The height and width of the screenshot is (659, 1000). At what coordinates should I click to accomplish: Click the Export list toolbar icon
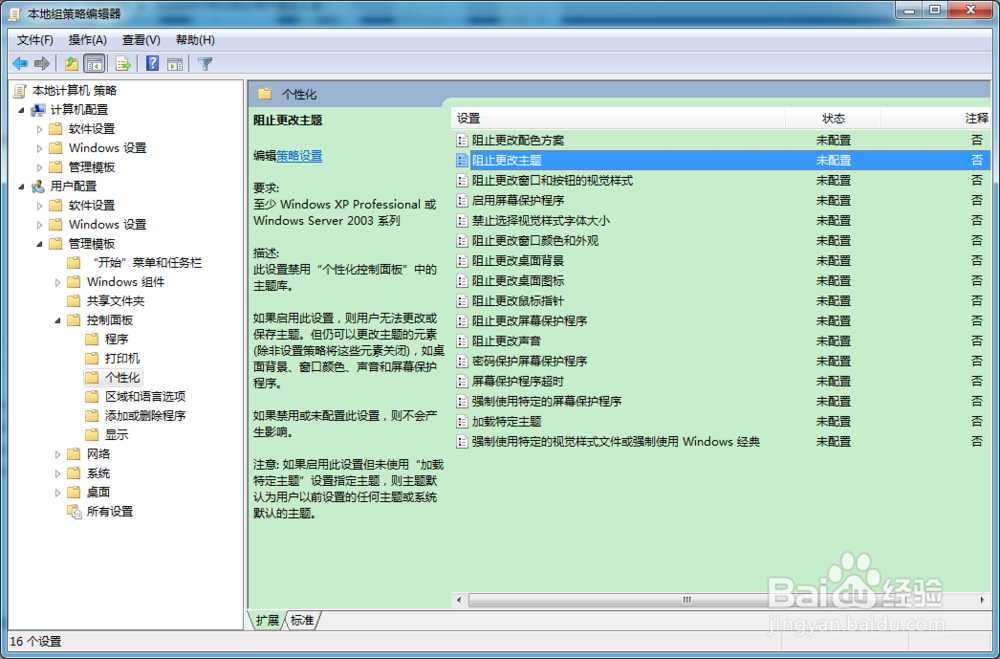[123, 64]
